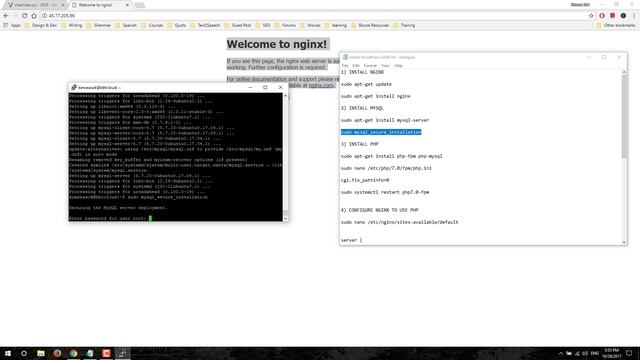Click Notepad scrollbar up arrow
The image size is (640, 360).
(x=624, y=72)
